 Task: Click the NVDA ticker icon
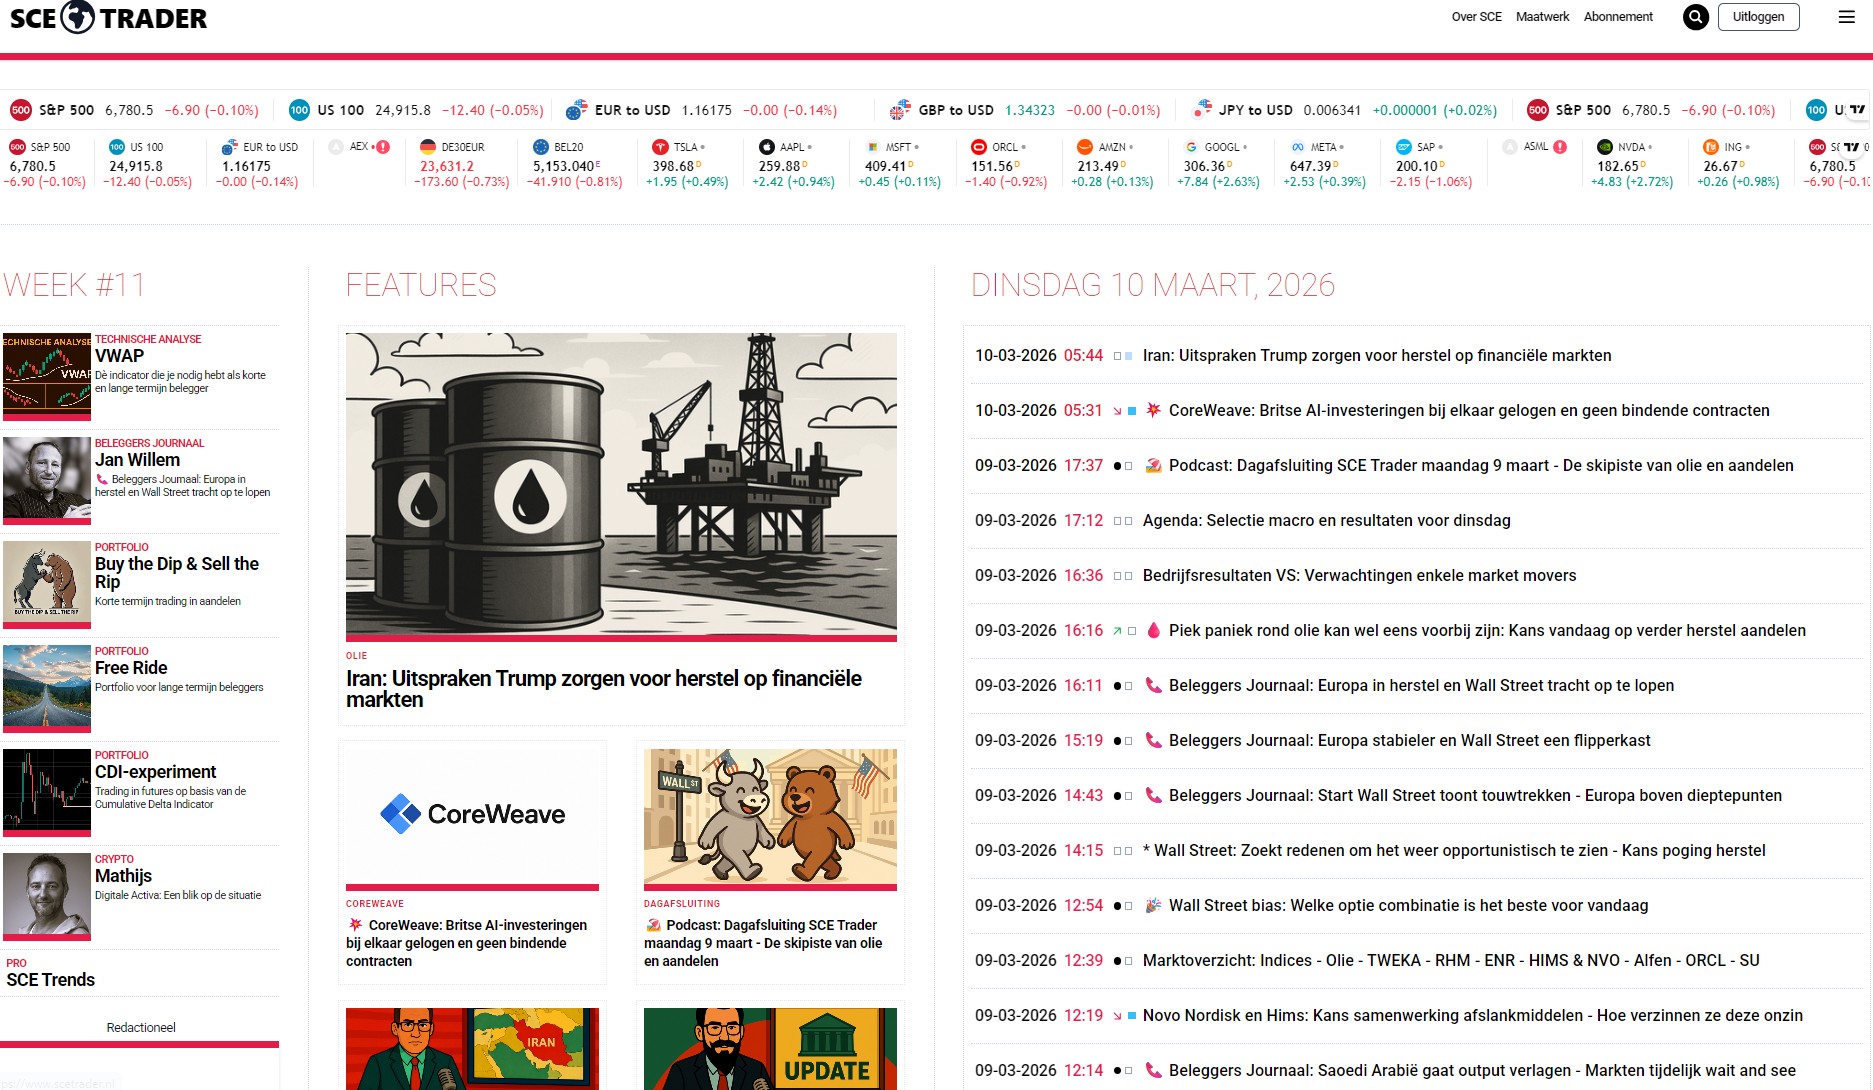click(x=1605, y=147)
